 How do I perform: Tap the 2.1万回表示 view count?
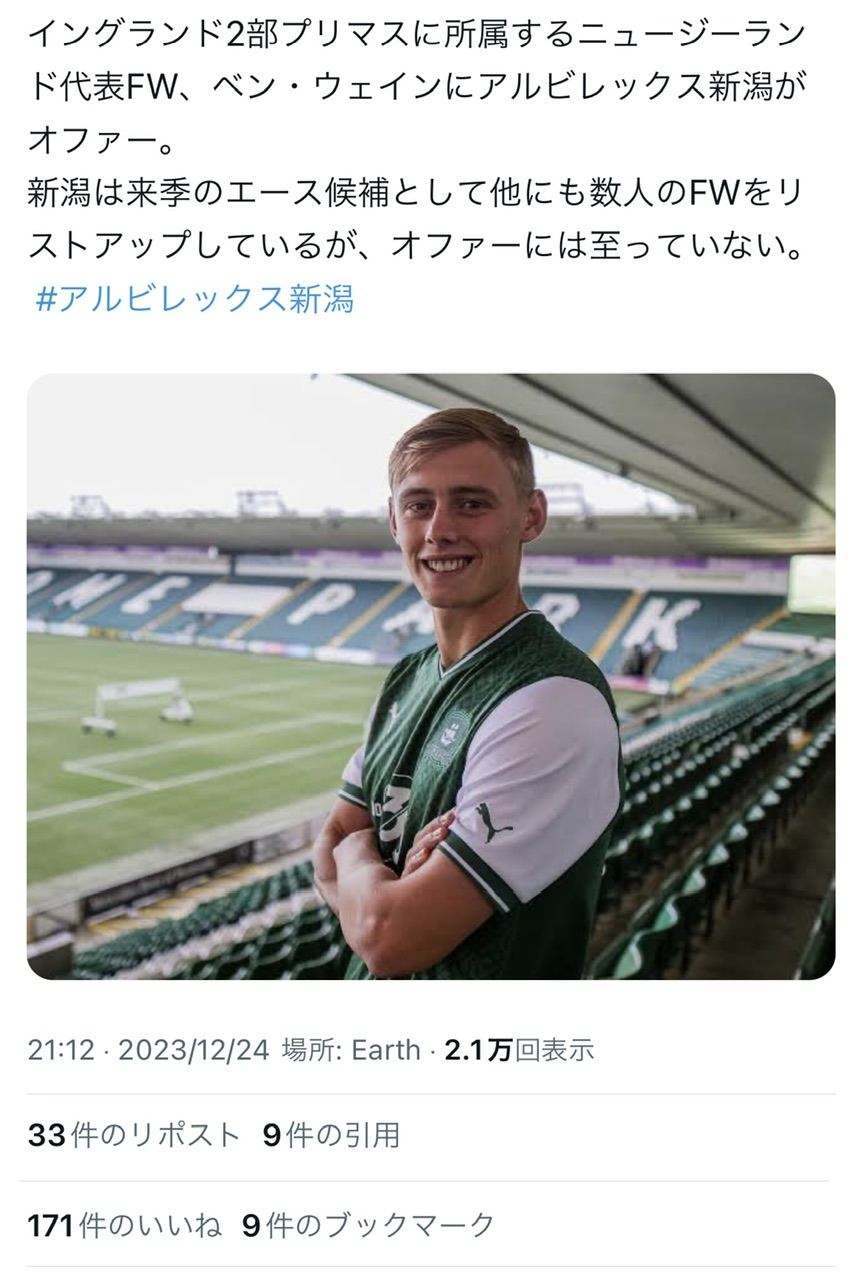tap(519, 1049)
